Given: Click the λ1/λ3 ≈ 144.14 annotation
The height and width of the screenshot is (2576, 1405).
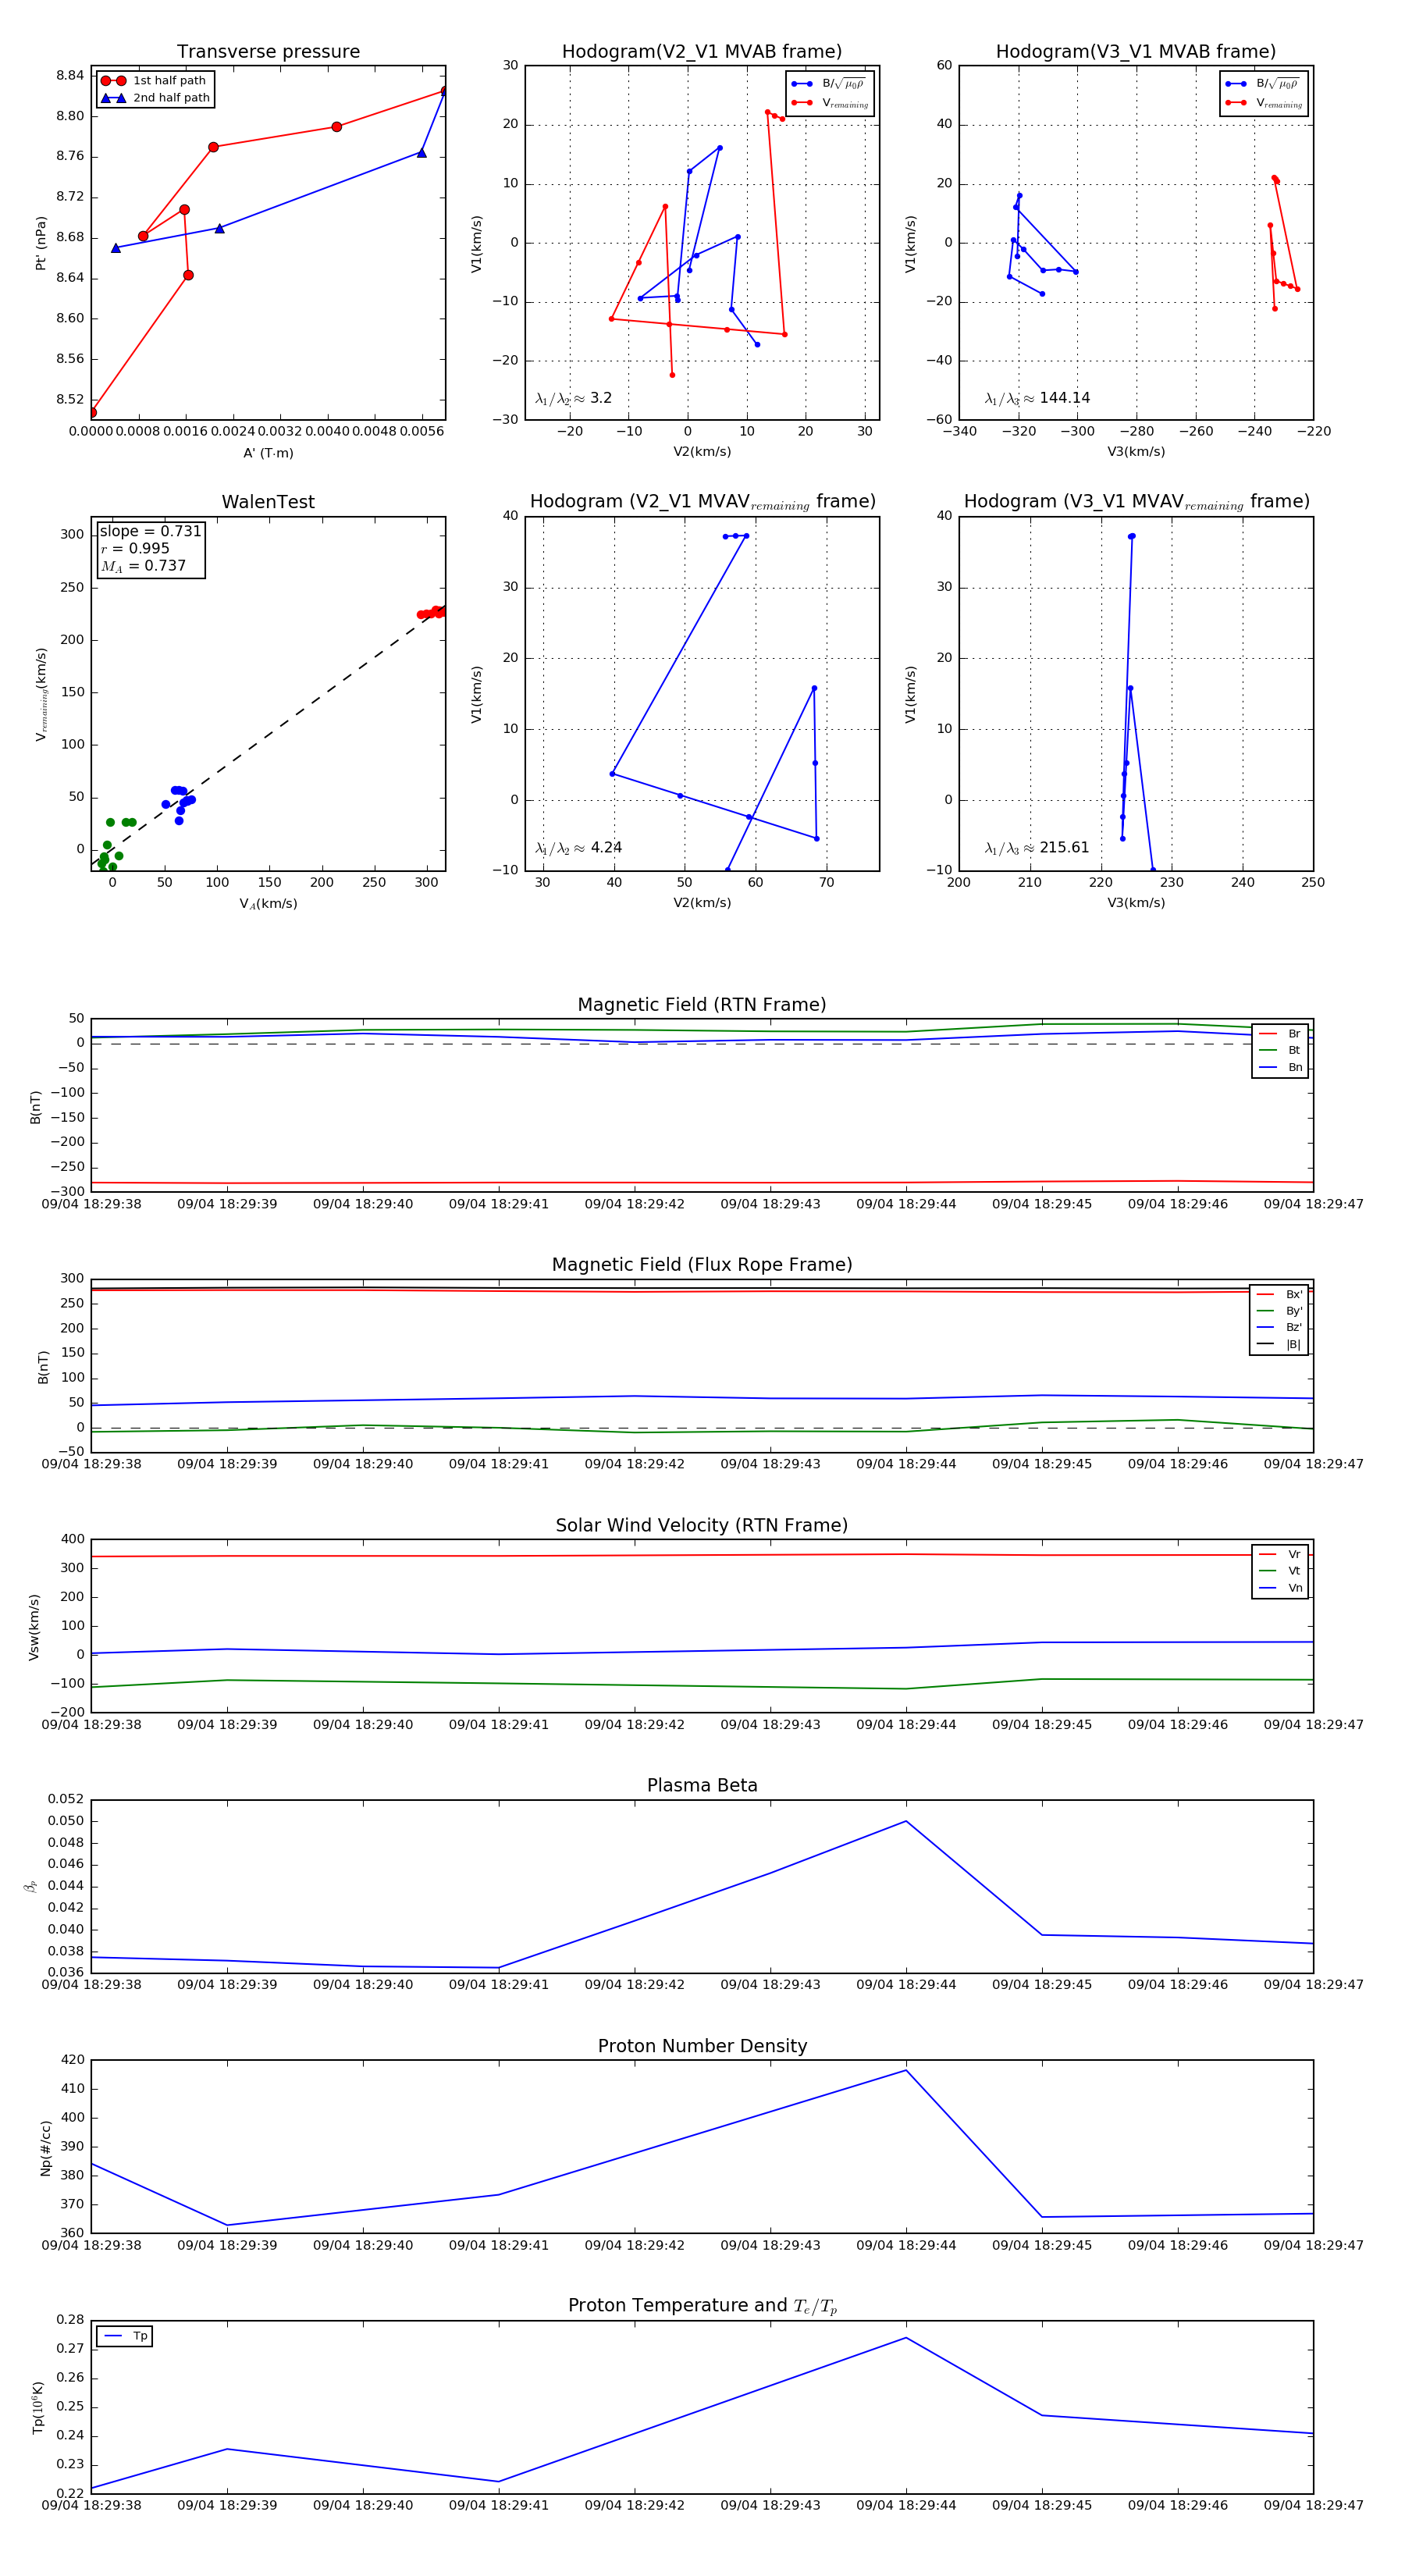Looking at the screenshot, I should point(1037,398).
